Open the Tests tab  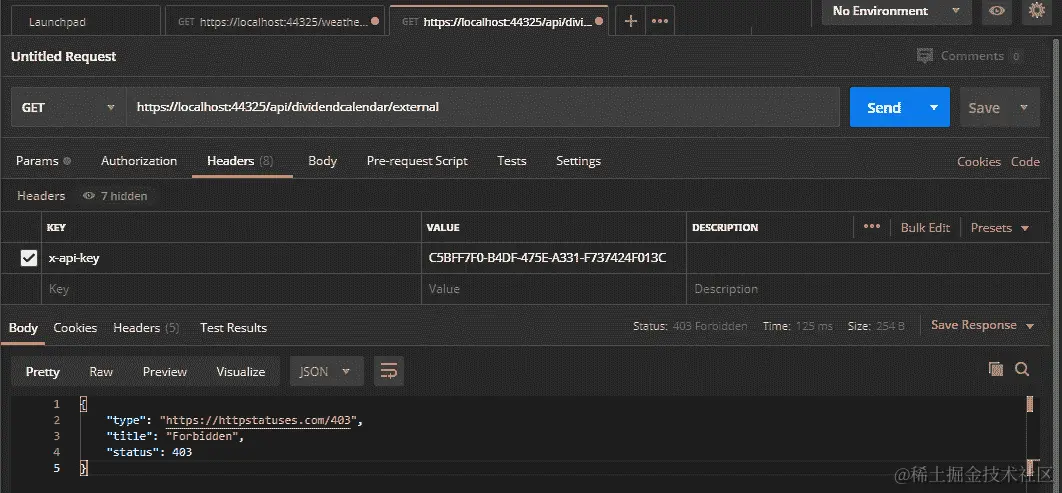(511, 161)
